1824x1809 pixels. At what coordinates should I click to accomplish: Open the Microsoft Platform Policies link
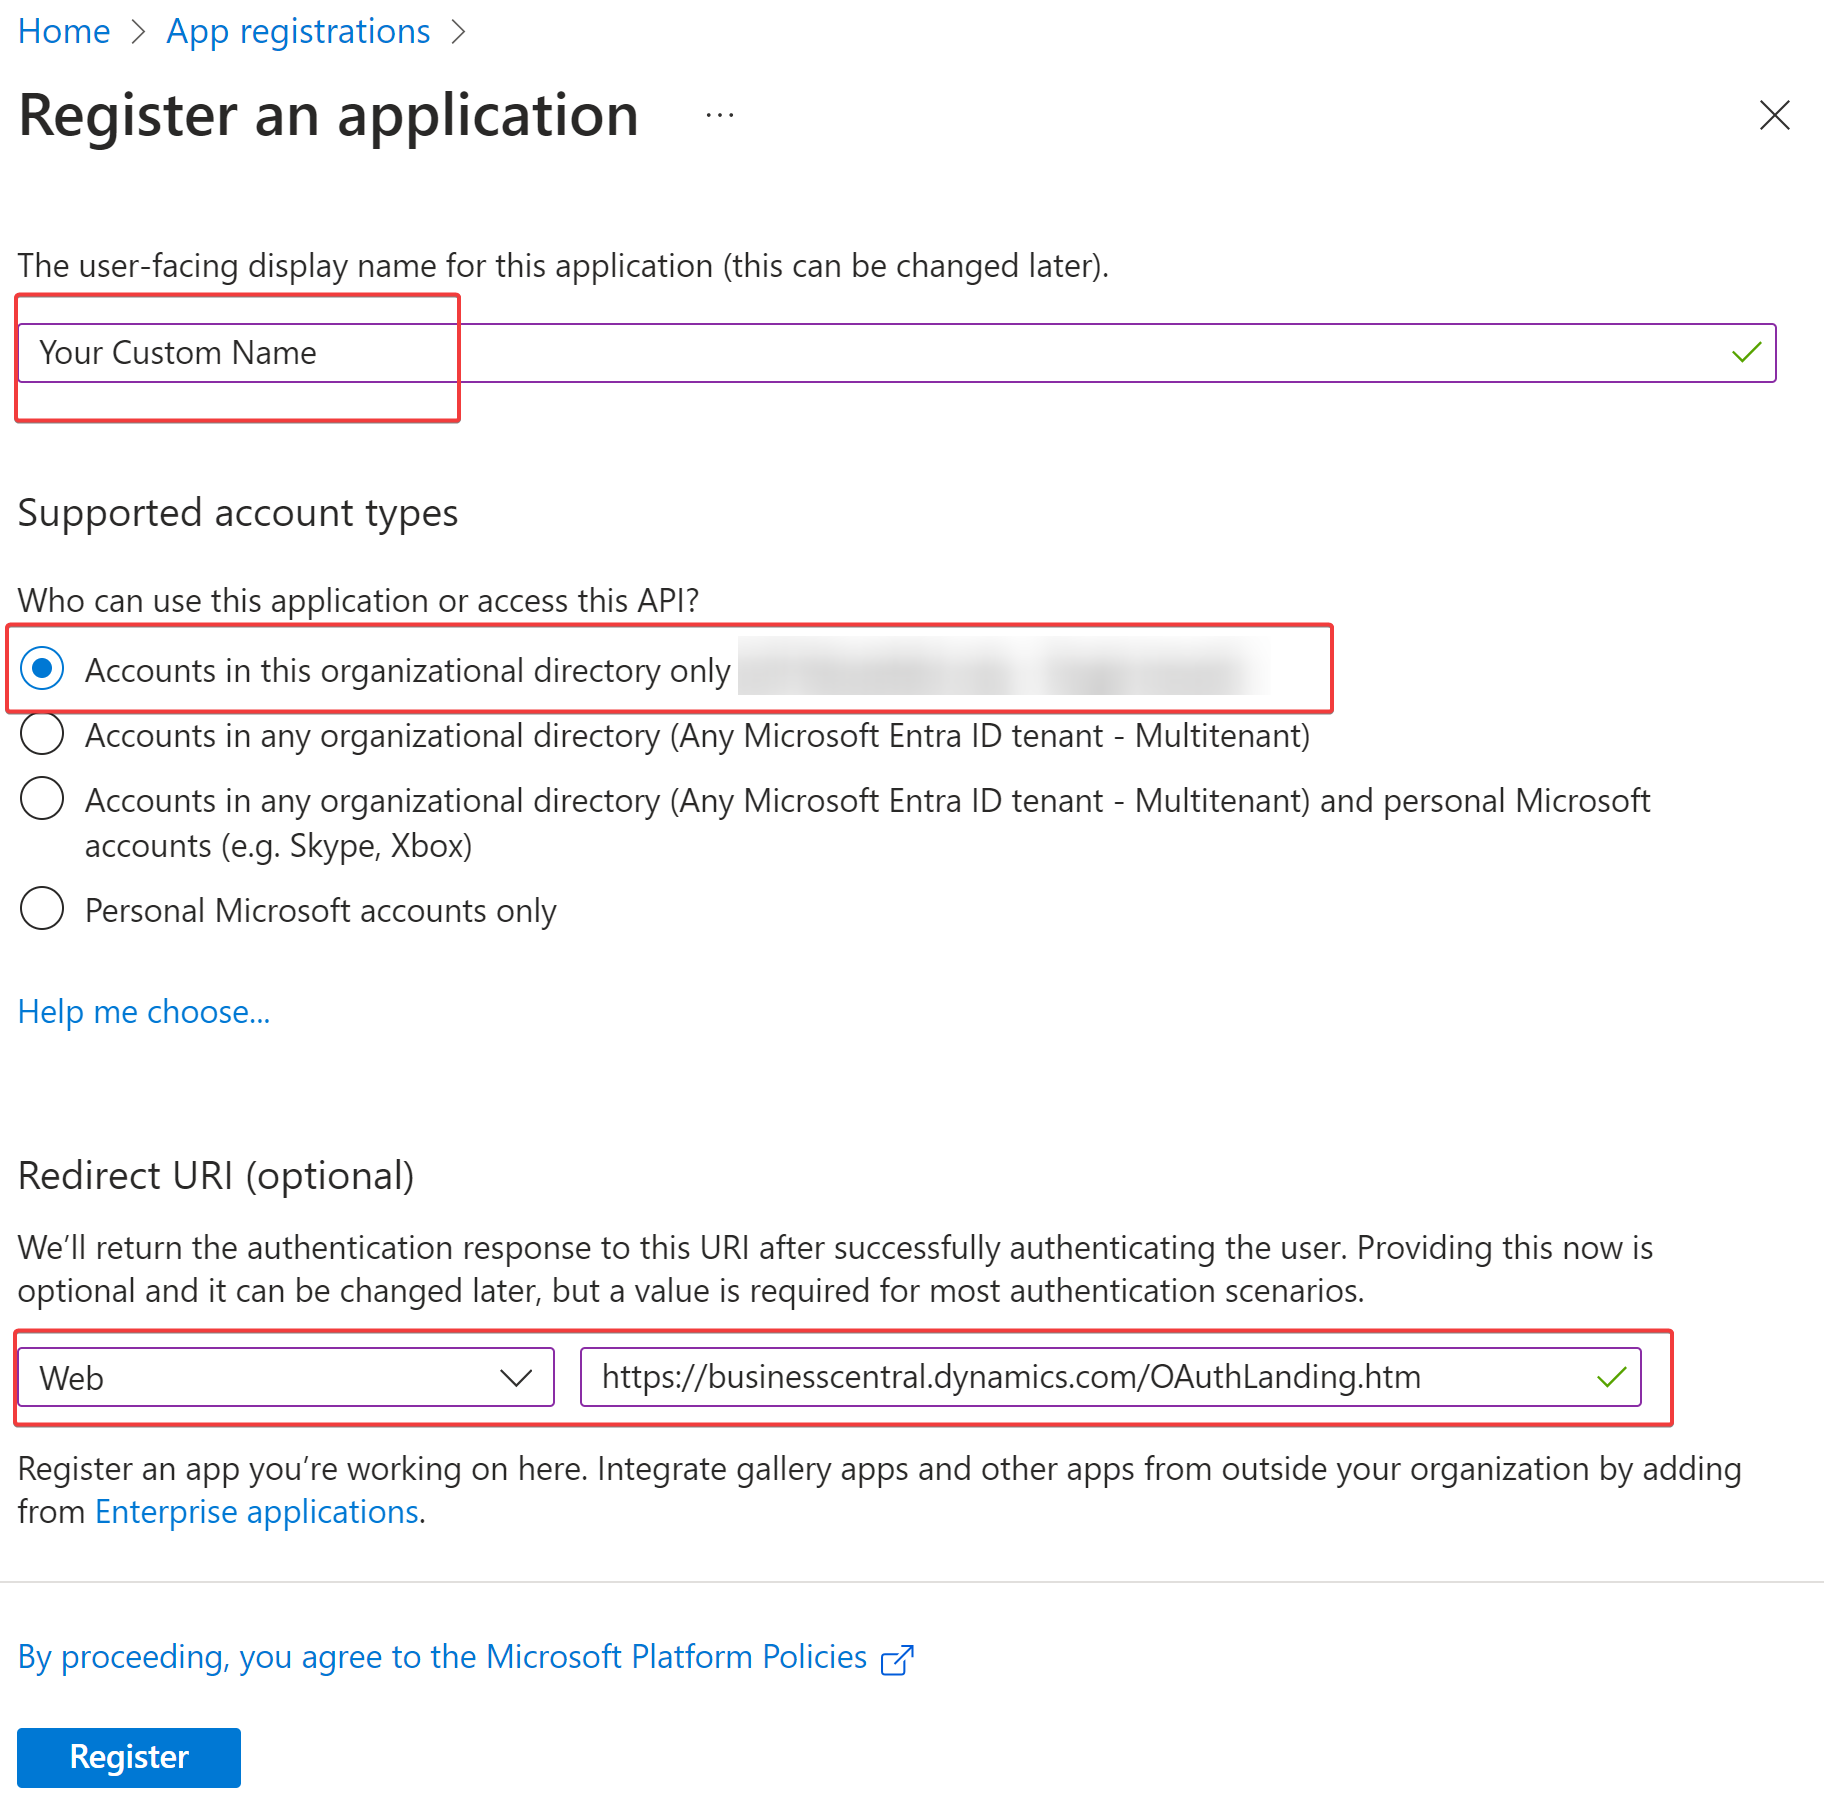442,1657
